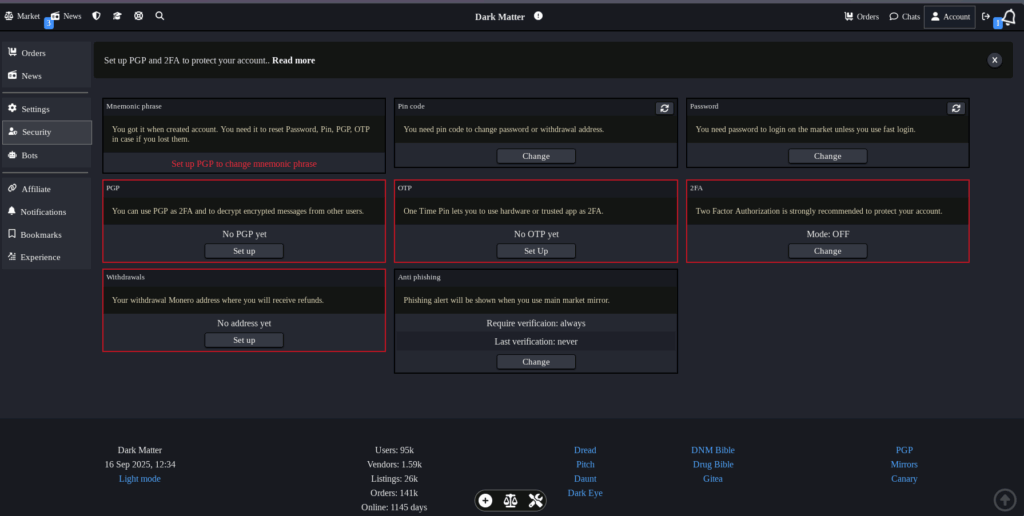Screen dimensions: 1024x516
Task: Select Bookmarks in the sidebar
Action: [x=40, y=235]
